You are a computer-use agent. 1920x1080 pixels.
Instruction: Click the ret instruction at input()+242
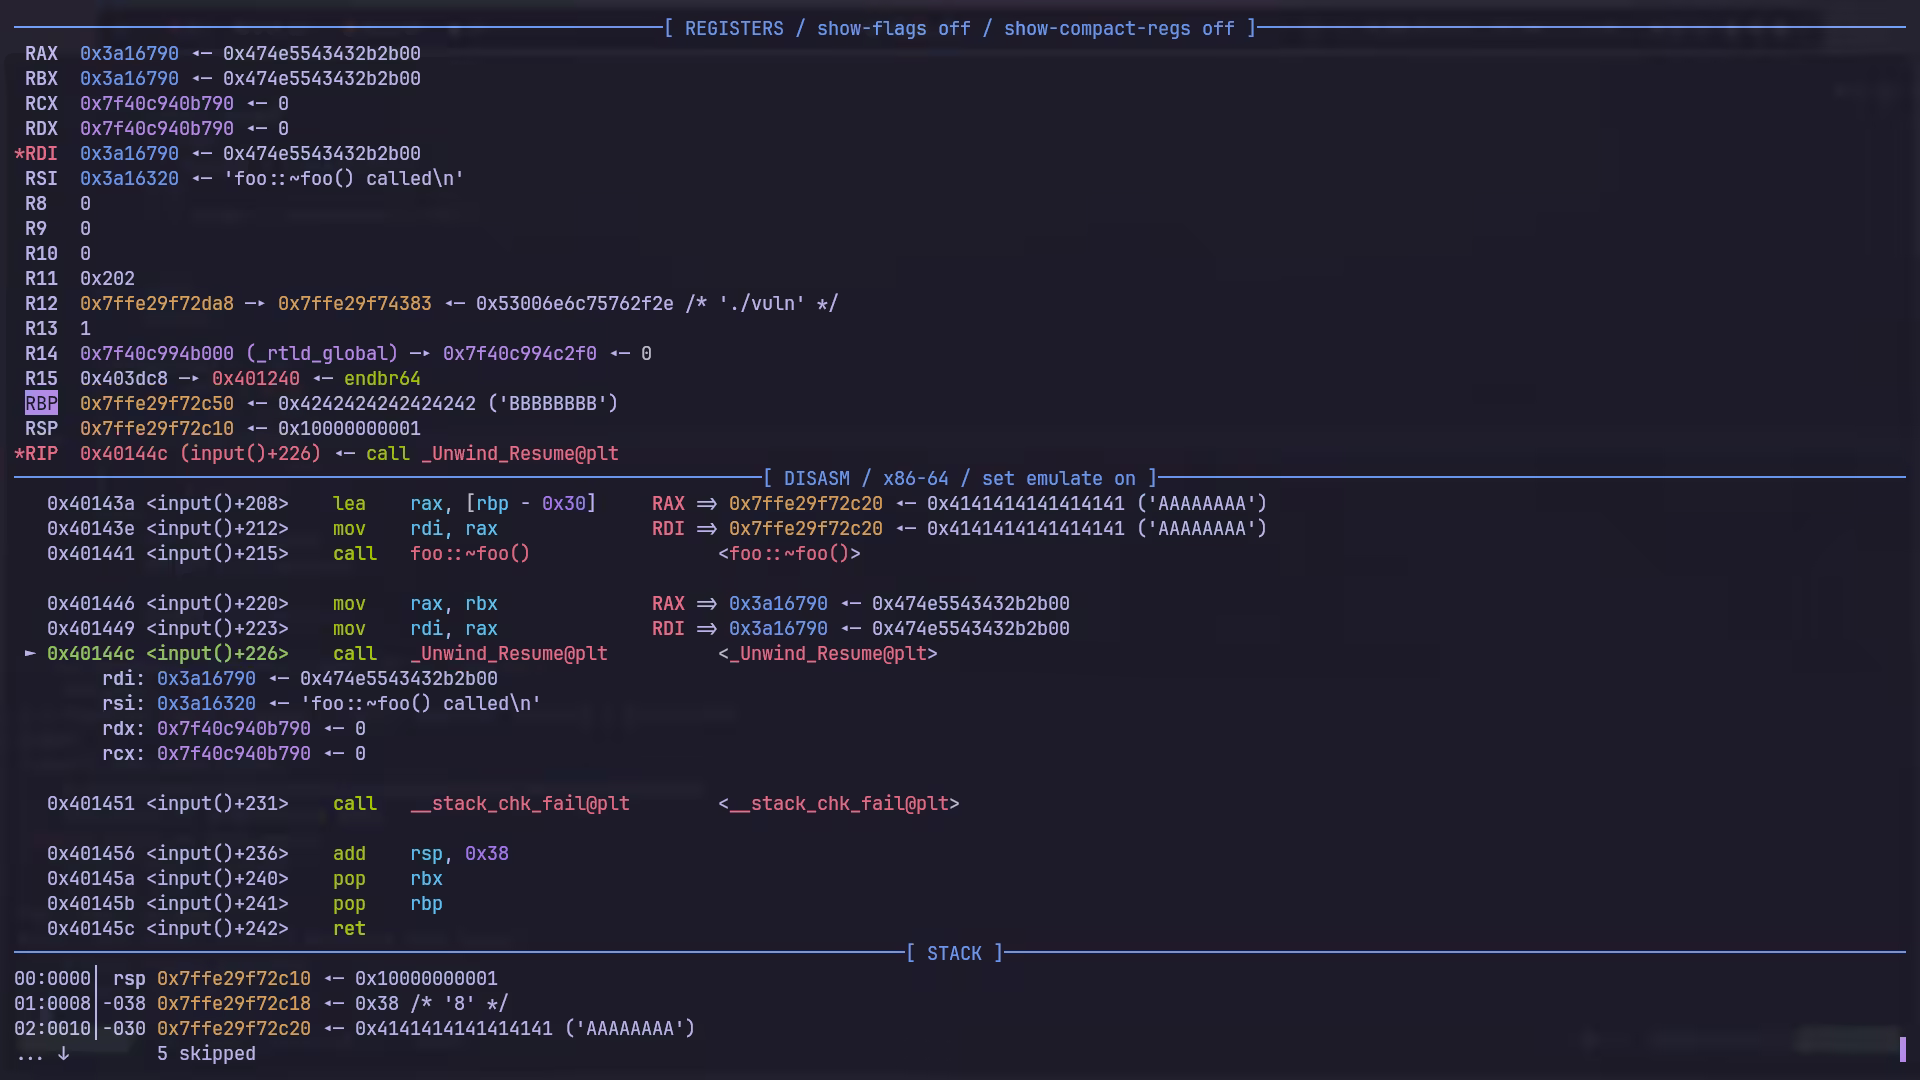[x=349, y=929]
